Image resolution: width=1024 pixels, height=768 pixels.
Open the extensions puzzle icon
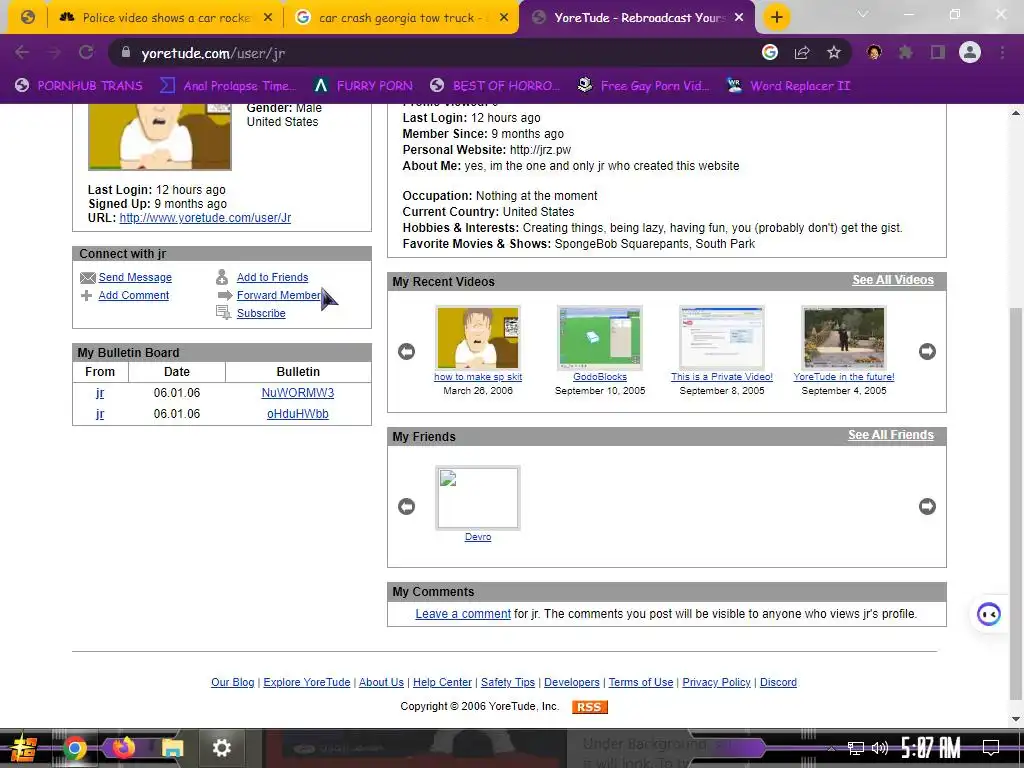(x=906, y=52)
